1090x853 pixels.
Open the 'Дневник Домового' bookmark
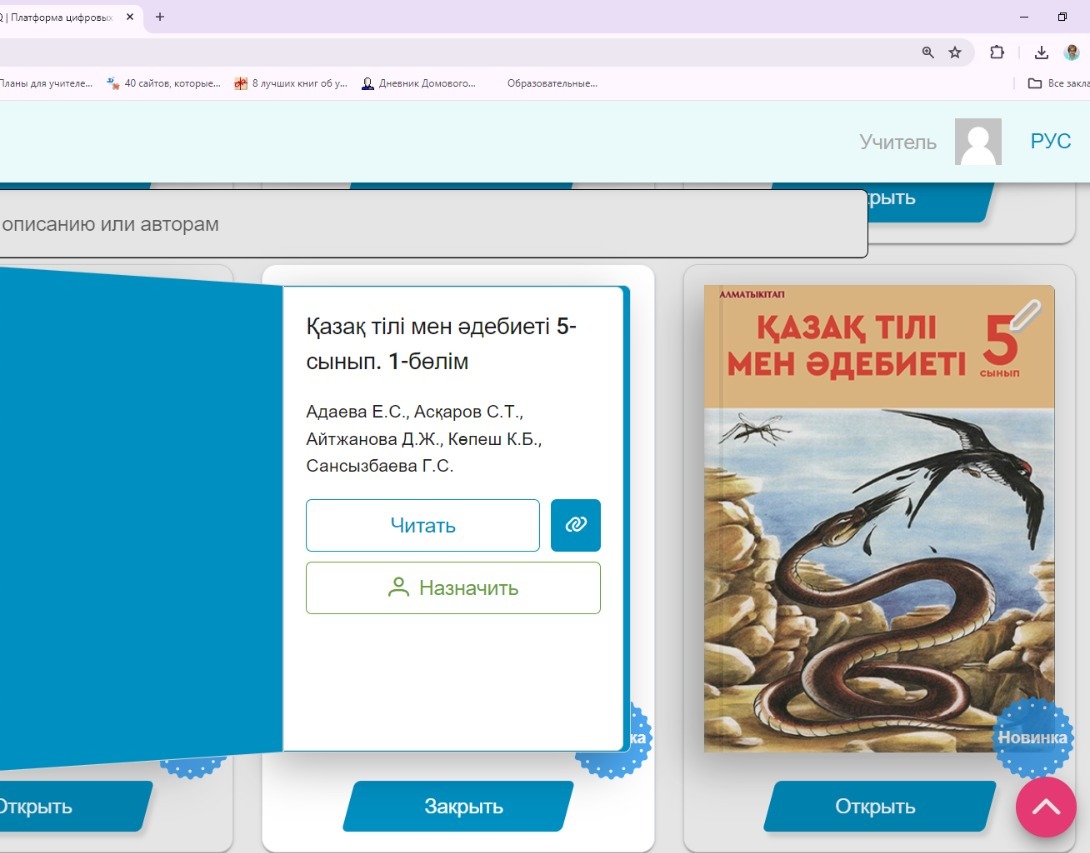coord(418,83)
